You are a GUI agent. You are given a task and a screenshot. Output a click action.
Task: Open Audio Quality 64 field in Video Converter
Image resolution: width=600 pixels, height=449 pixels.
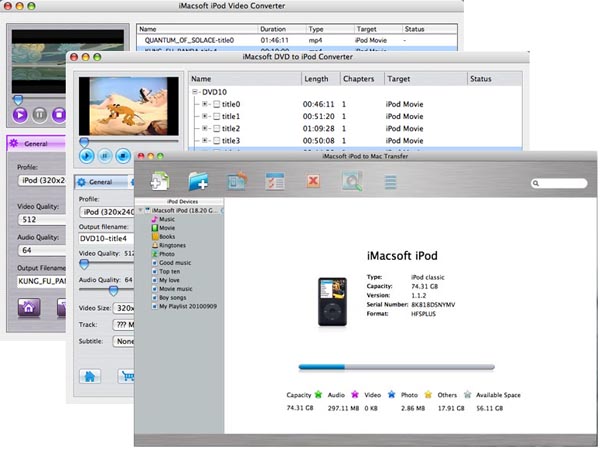coord(42,250)
